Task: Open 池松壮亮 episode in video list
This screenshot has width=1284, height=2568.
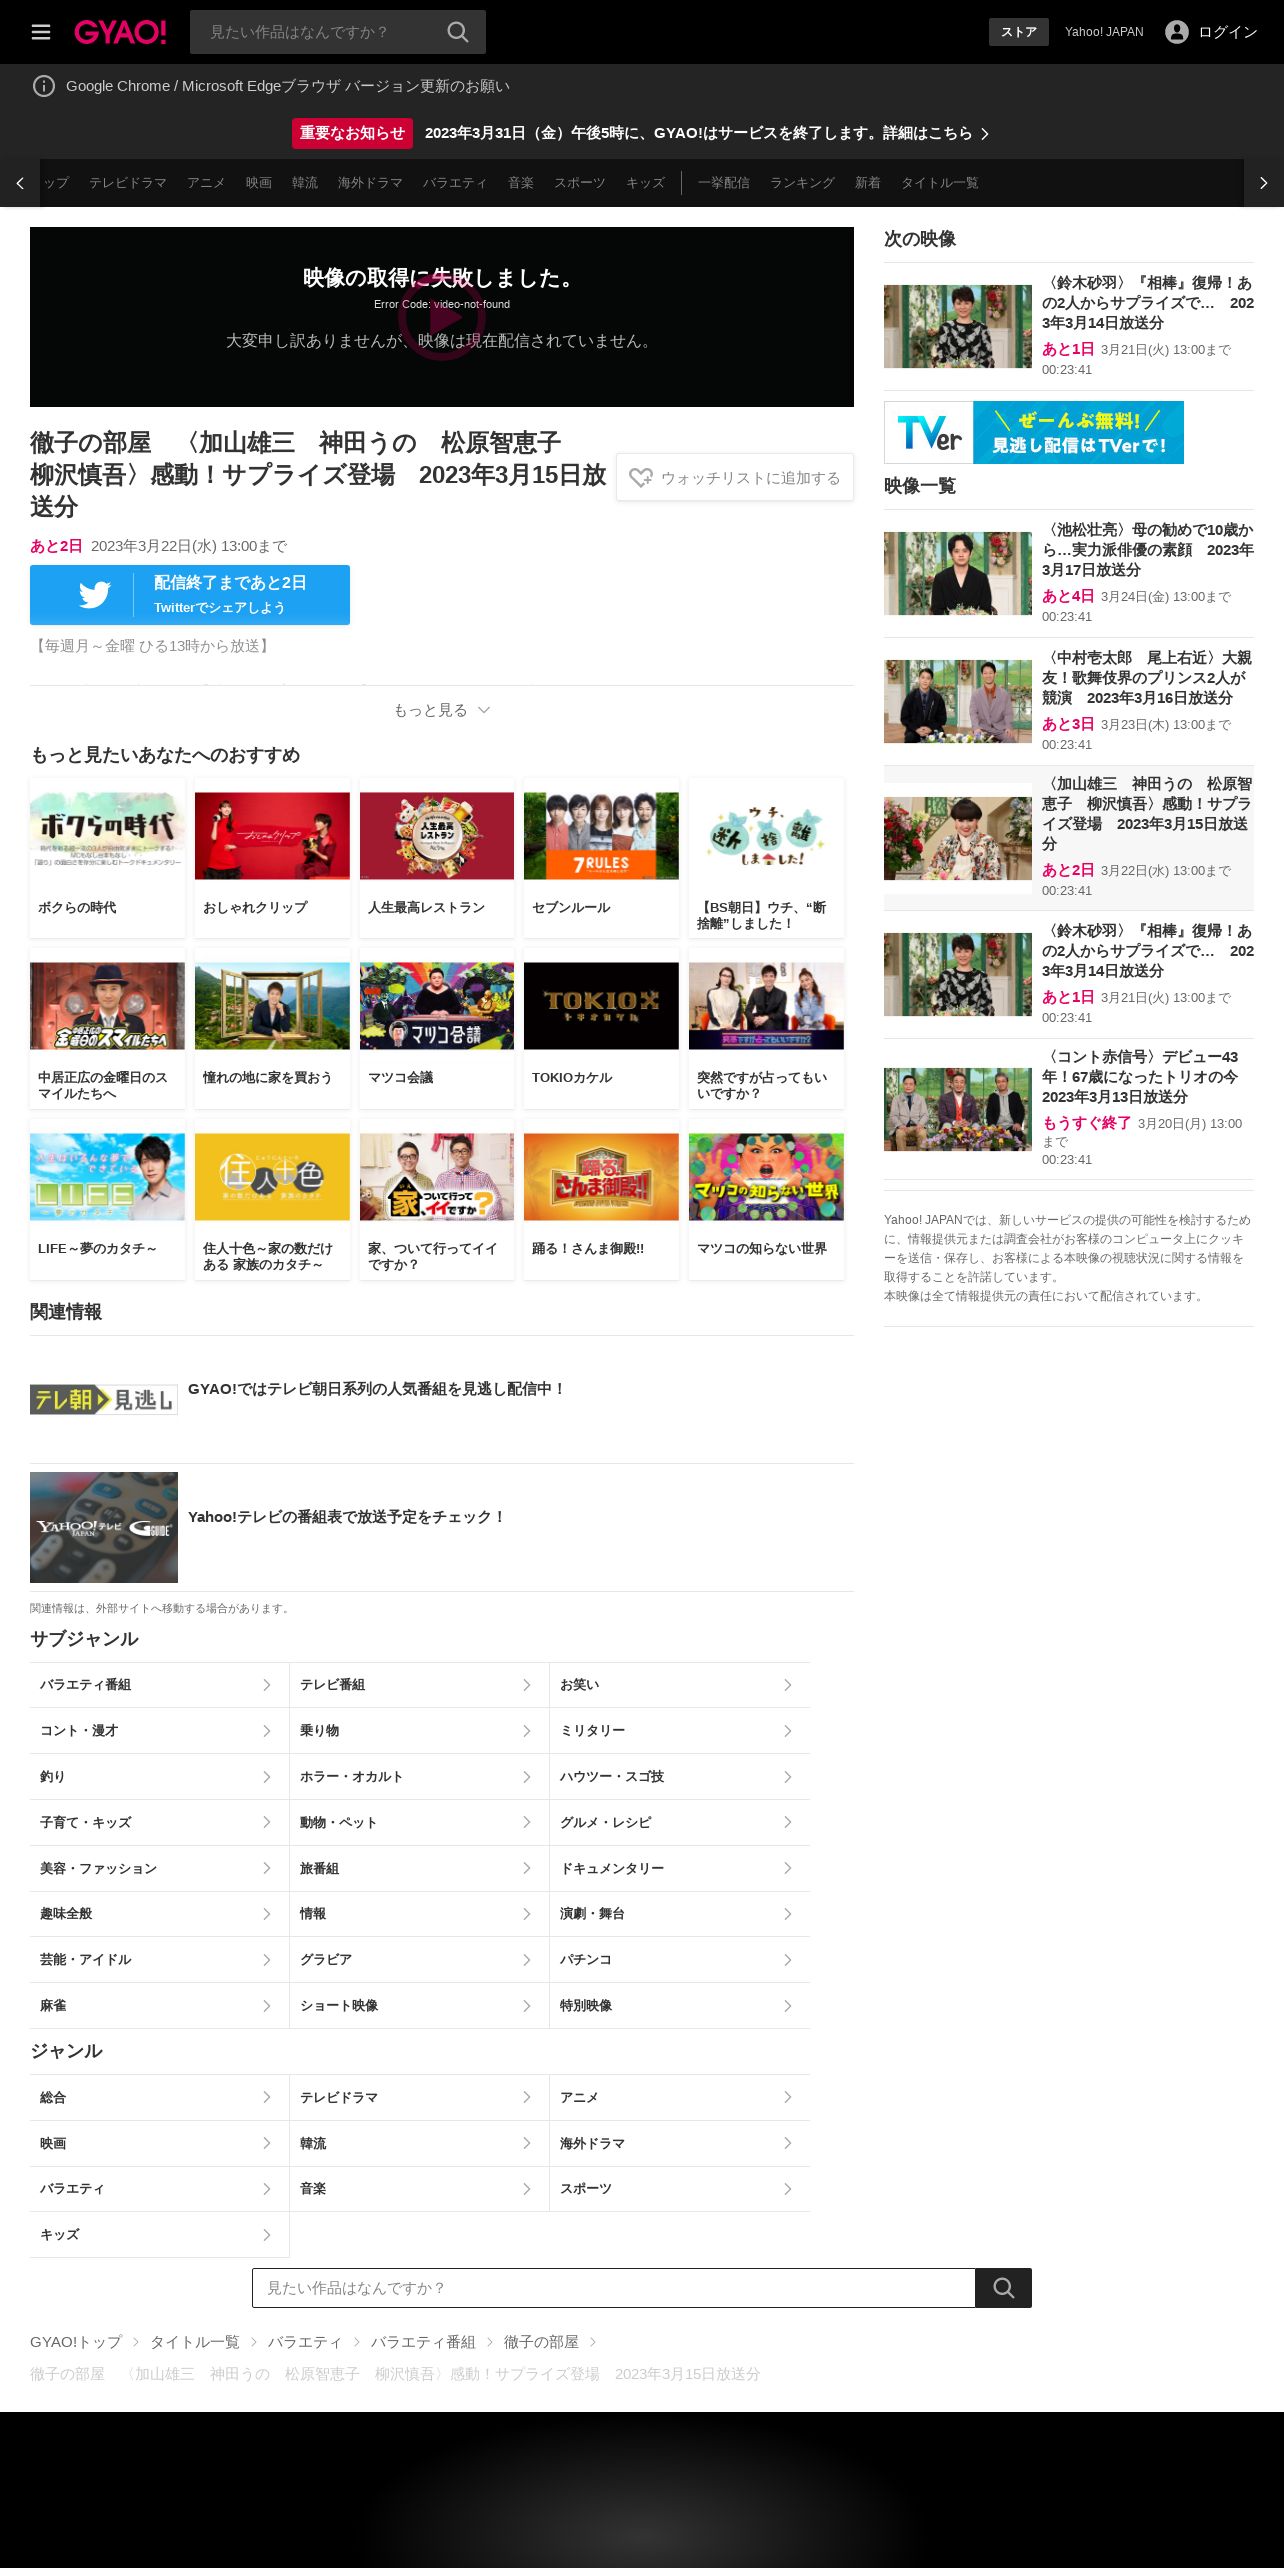Action: pos(1069,573)
